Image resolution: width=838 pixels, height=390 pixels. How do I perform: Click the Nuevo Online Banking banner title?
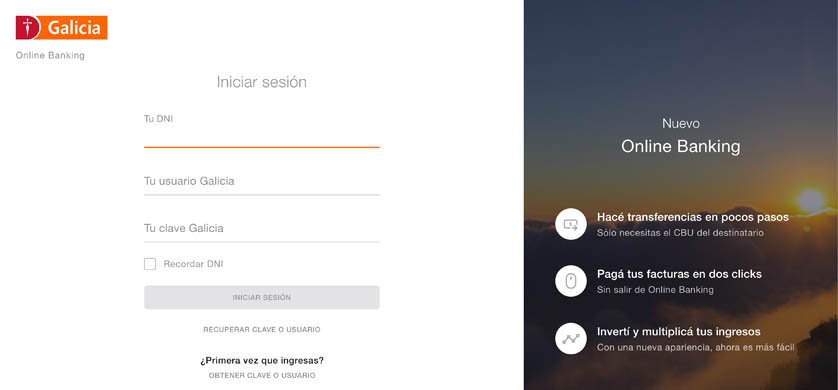click(x=681, y=136)
